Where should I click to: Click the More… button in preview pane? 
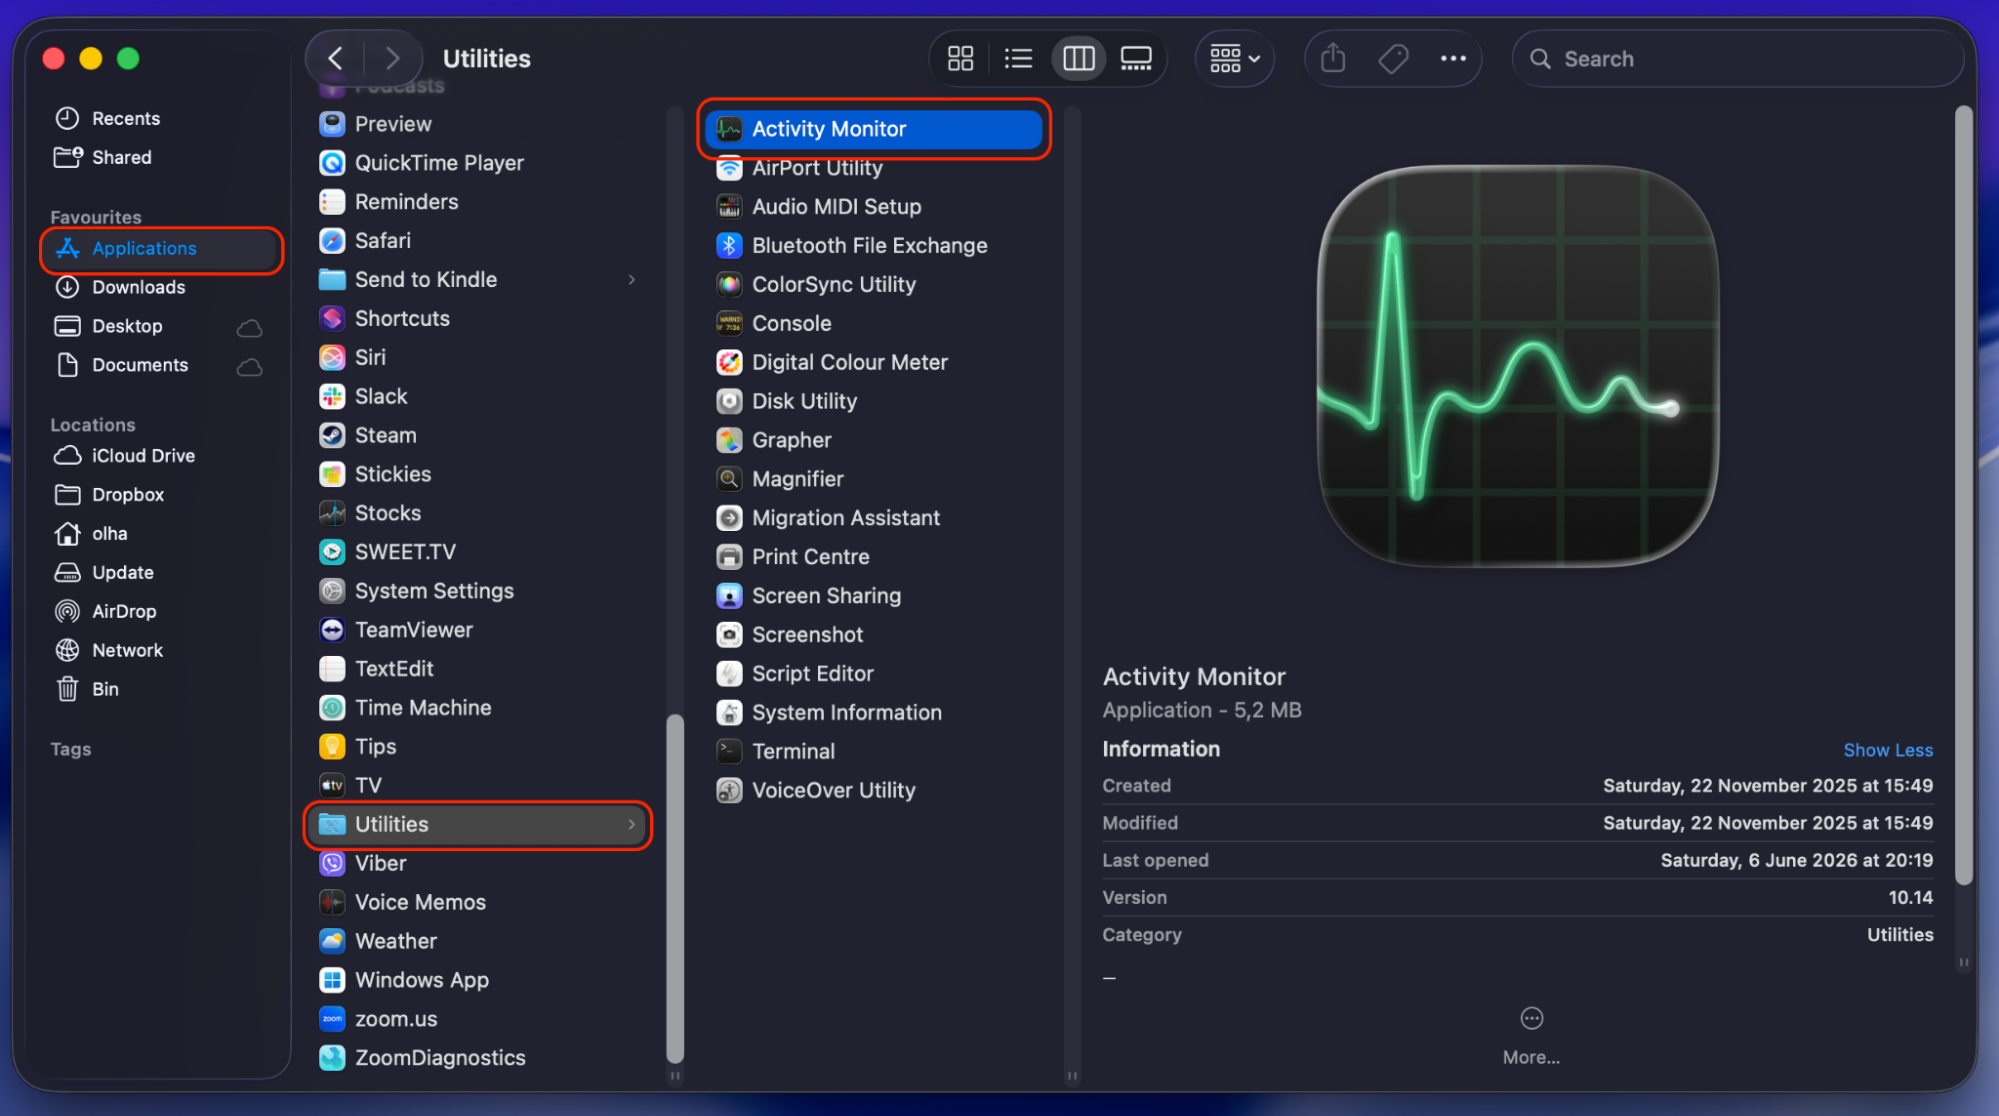(1531, 1036)
